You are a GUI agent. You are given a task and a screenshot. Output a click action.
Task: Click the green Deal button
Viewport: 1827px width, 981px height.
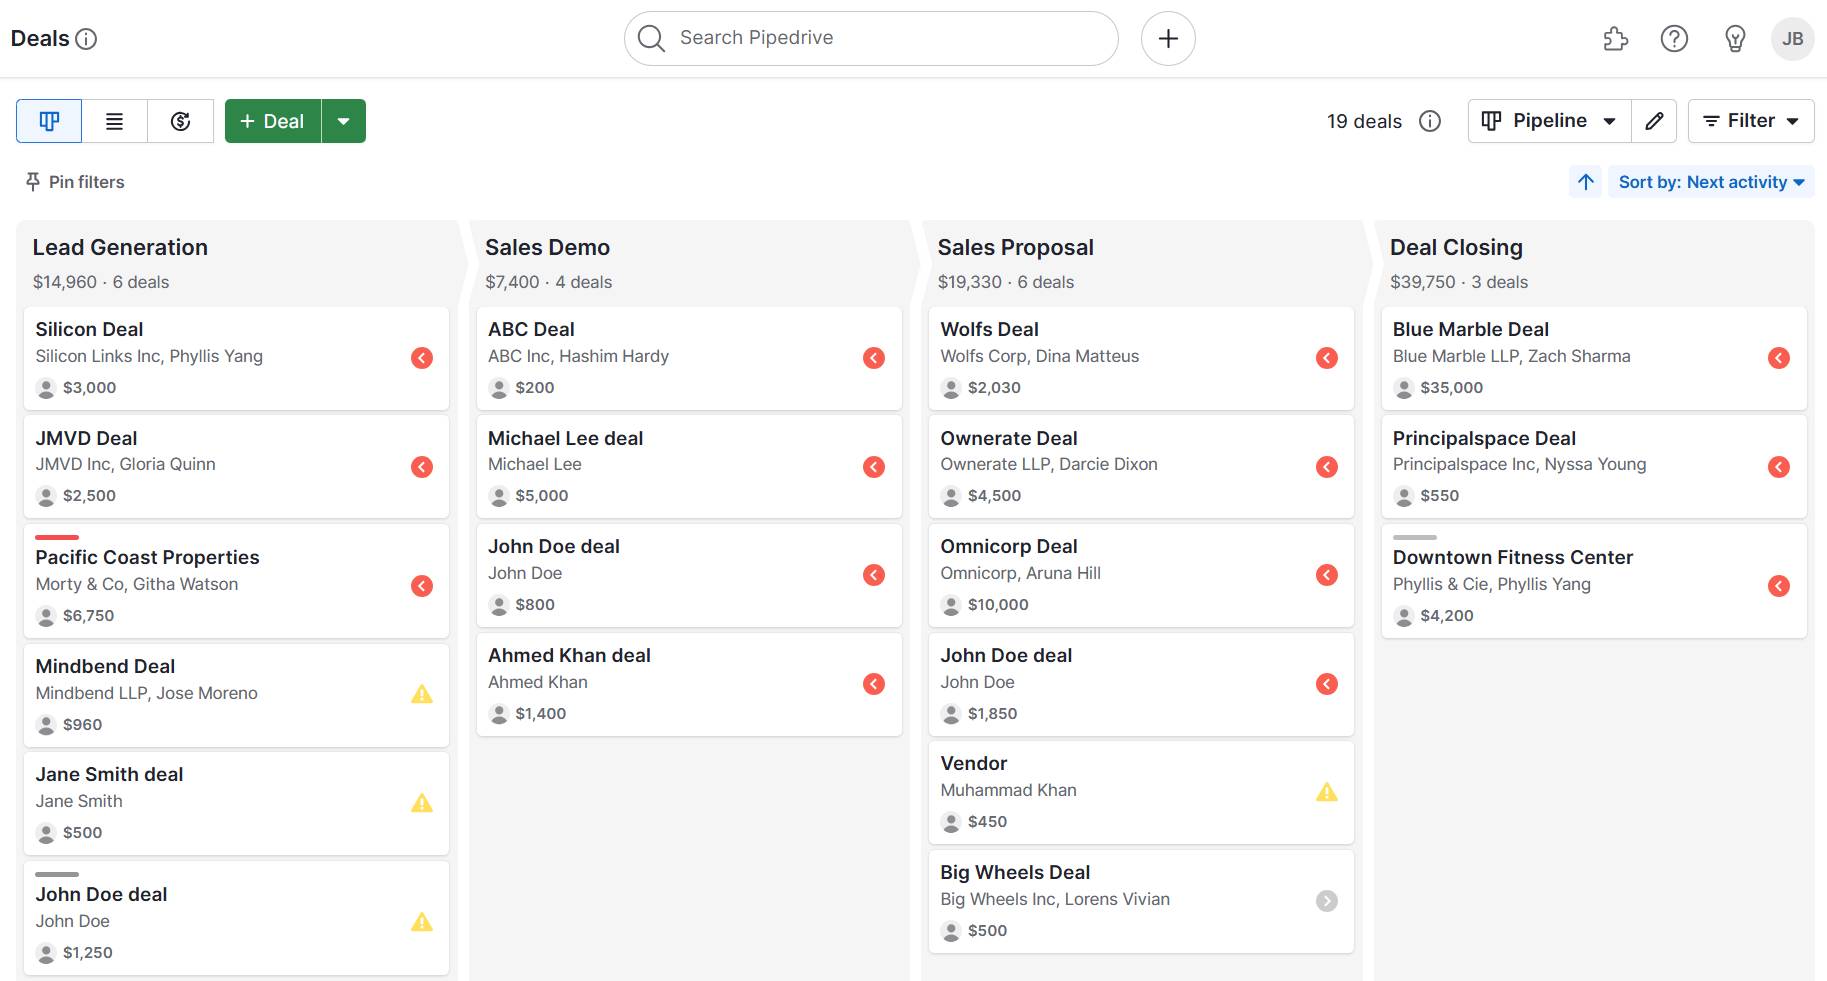click(x=272, y=120)
